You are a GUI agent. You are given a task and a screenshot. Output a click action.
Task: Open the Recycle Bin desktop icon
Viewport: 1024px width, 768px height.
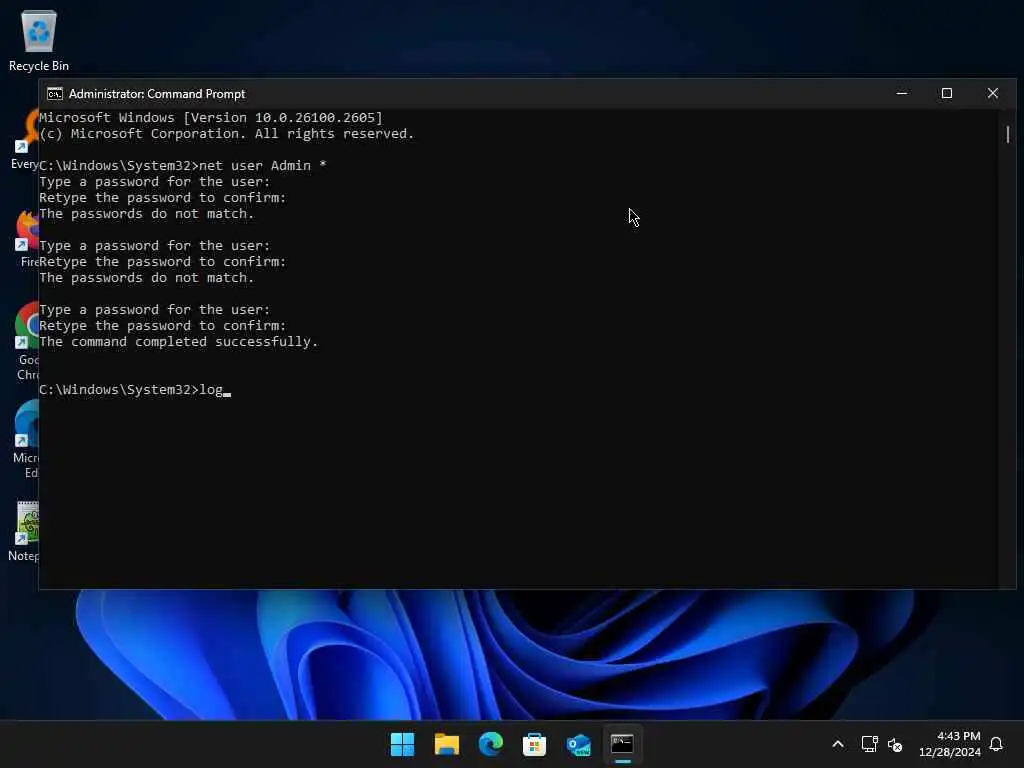coord(39,40)
